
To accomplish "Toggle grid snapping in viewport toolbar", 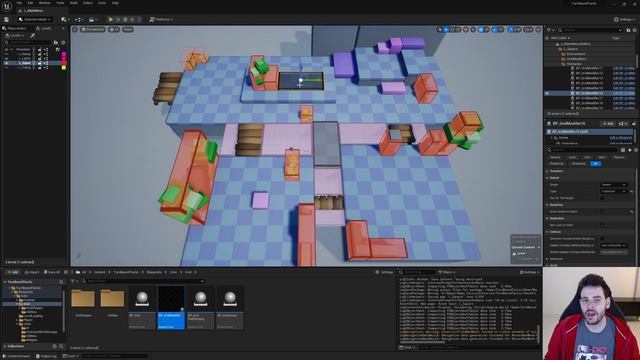I will (481, 30).
